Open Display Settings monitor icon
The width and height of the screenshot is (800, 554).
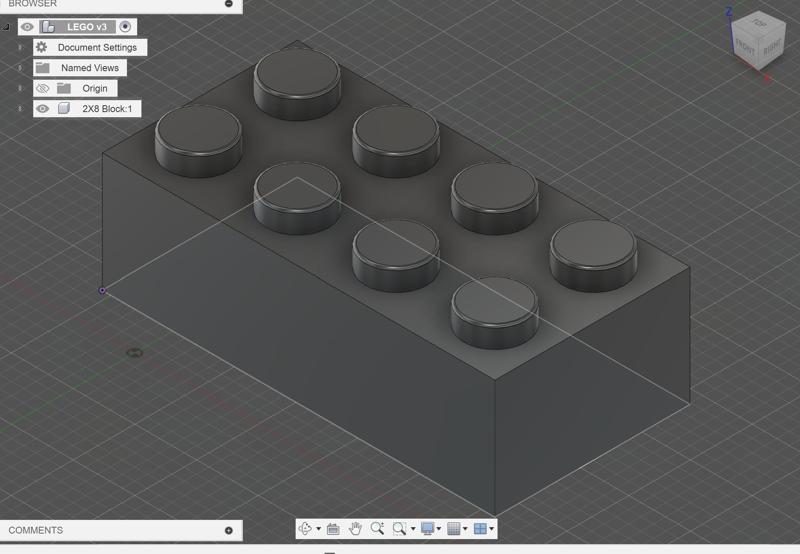tap(428, 528)
